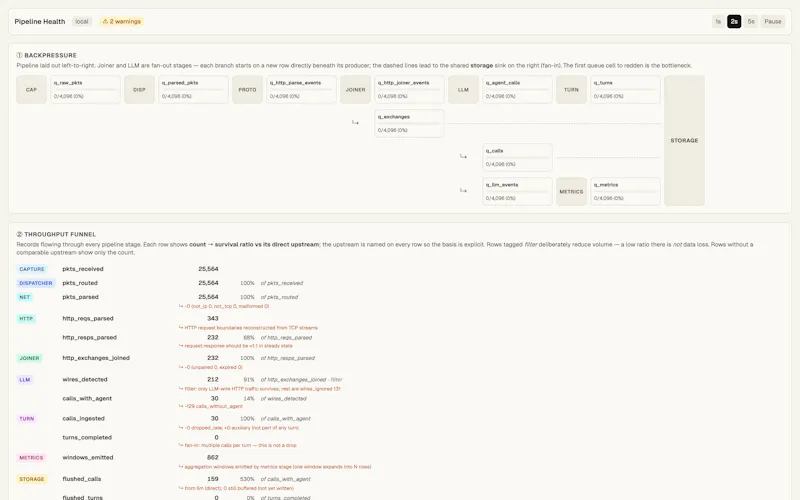Click the HTTP stage tag
The width and height of the screenshot is (800, 500).
coord(26,319)
